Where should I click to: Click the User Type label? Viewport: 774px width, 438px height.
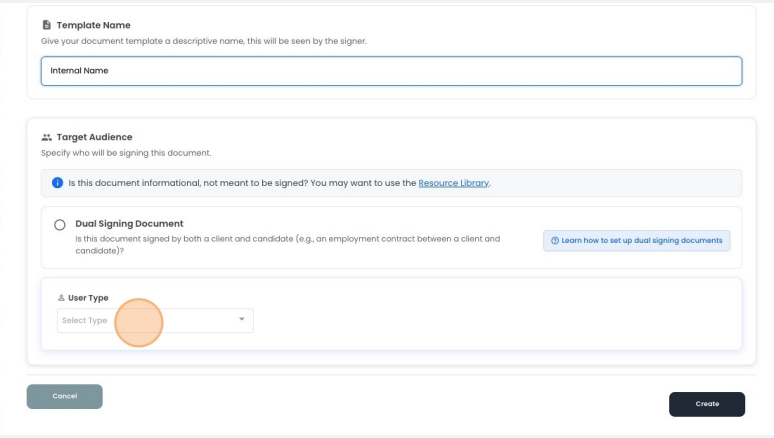(x=88, y=298)
